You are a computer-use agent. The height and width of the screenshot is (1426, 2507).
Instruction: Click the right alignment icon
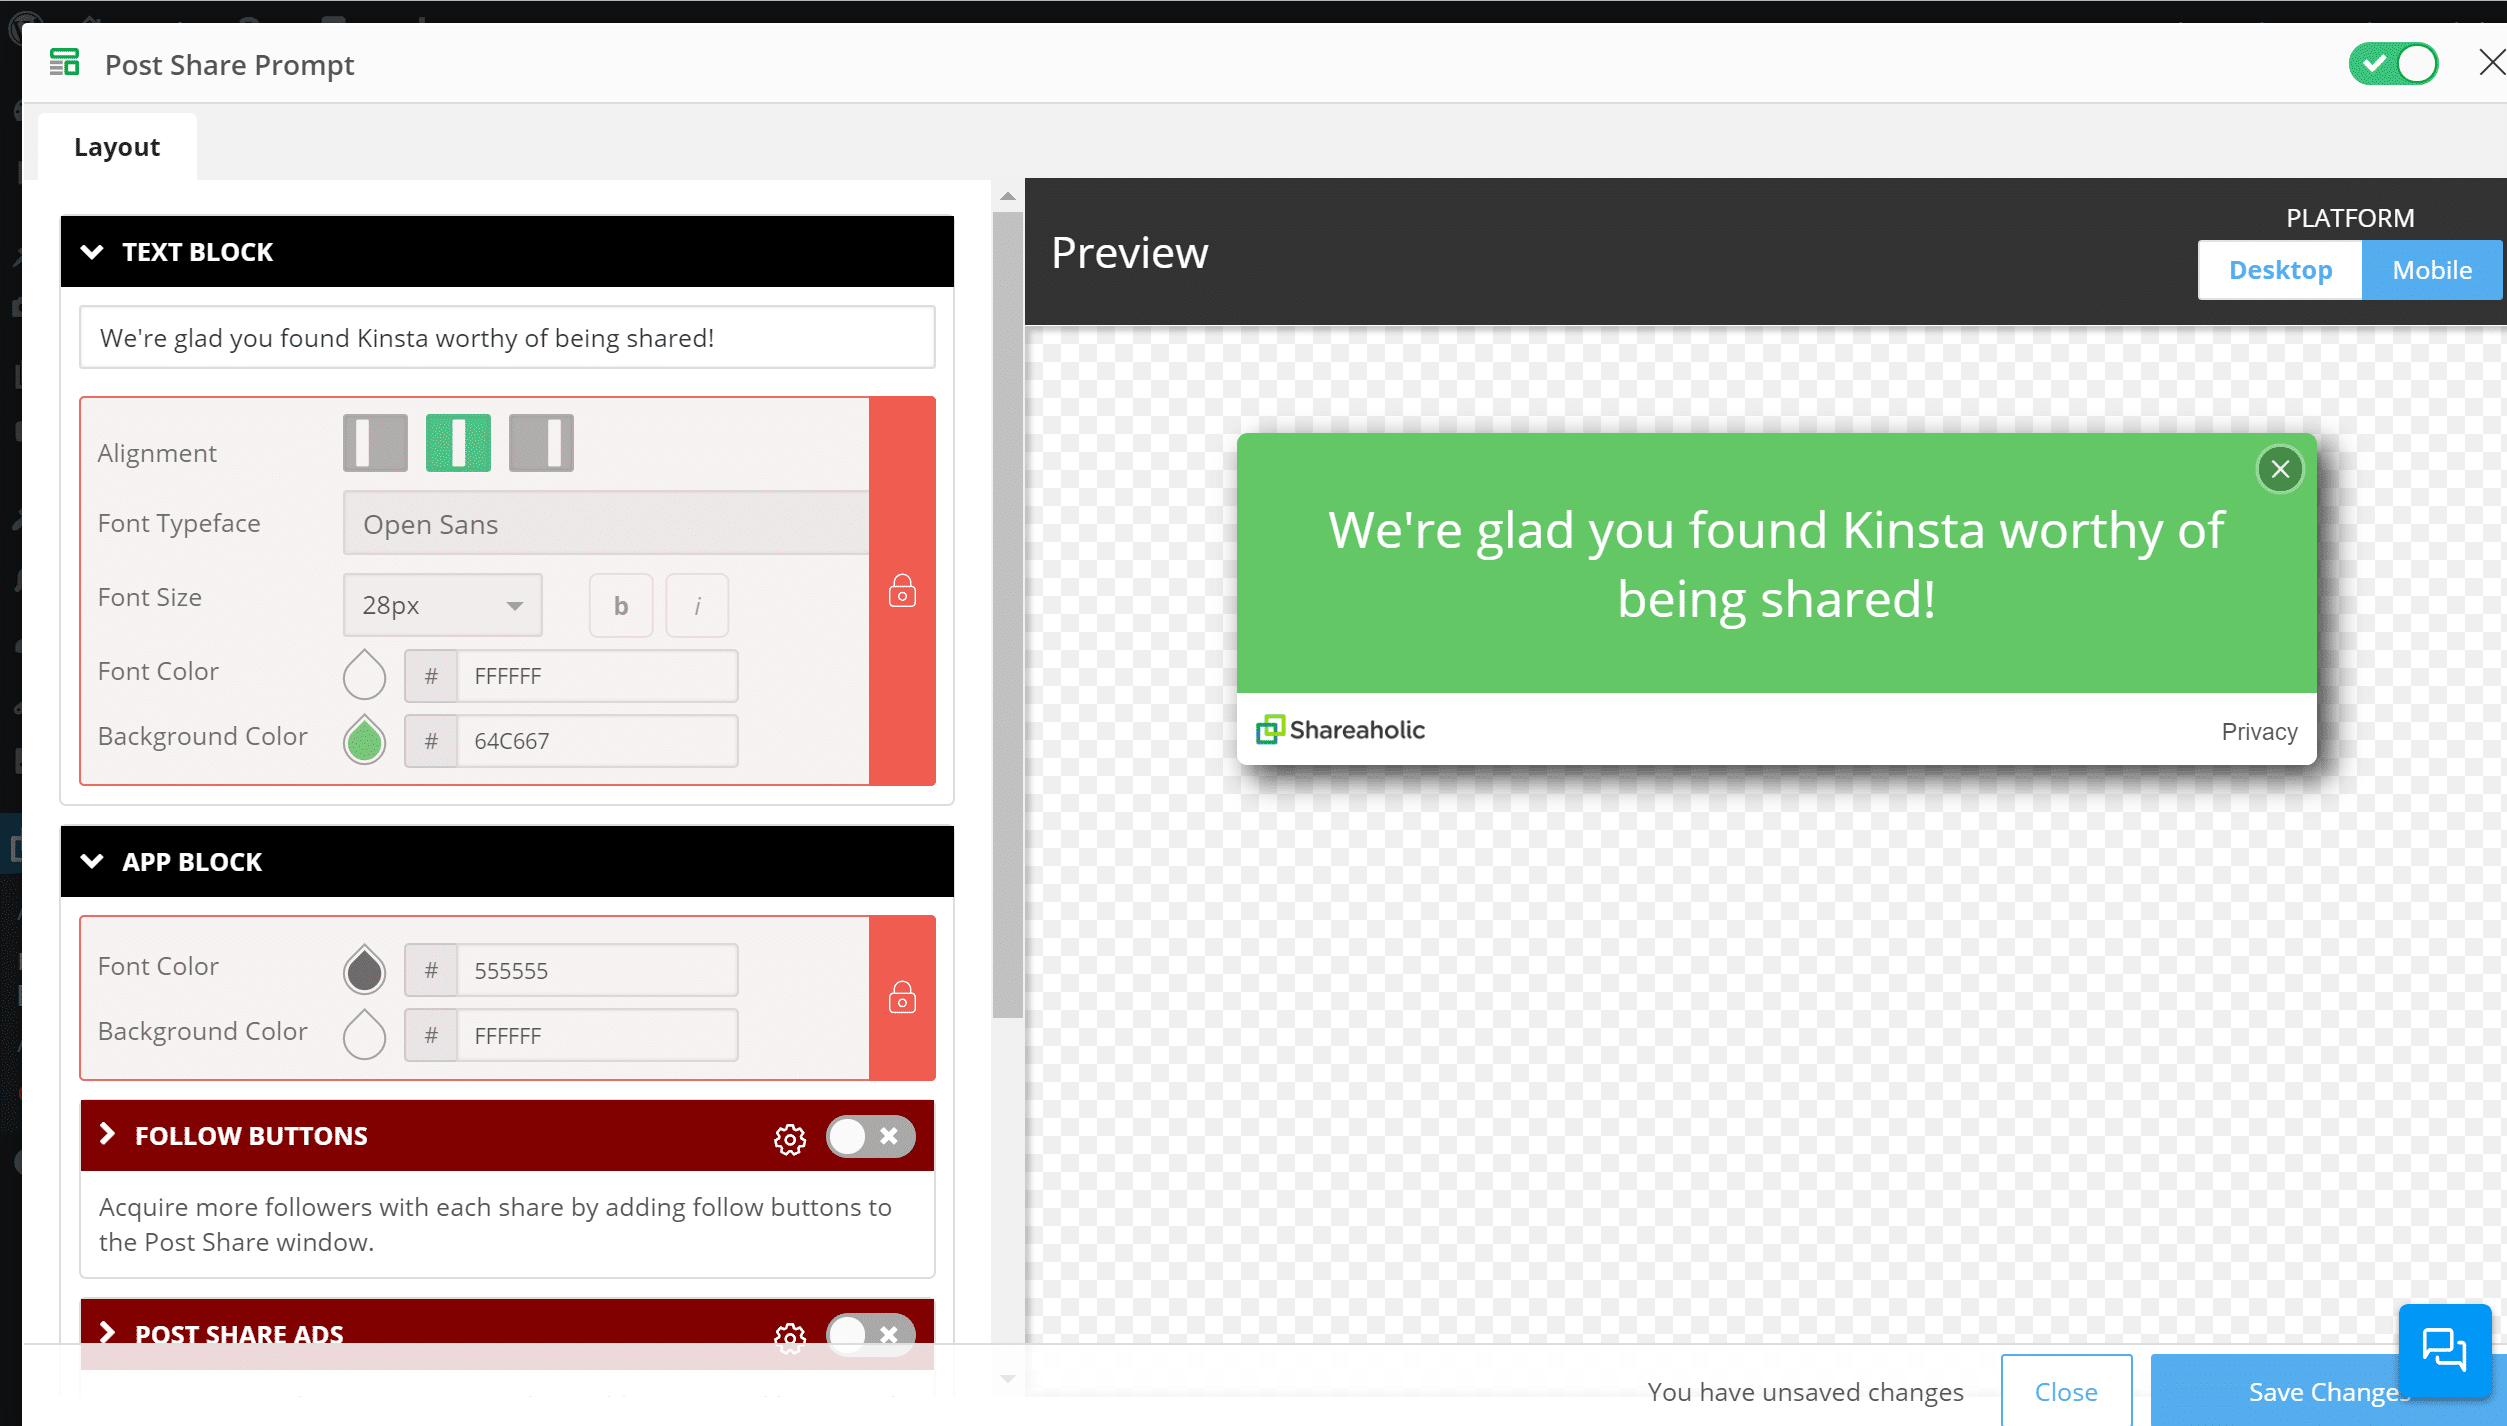539,444
